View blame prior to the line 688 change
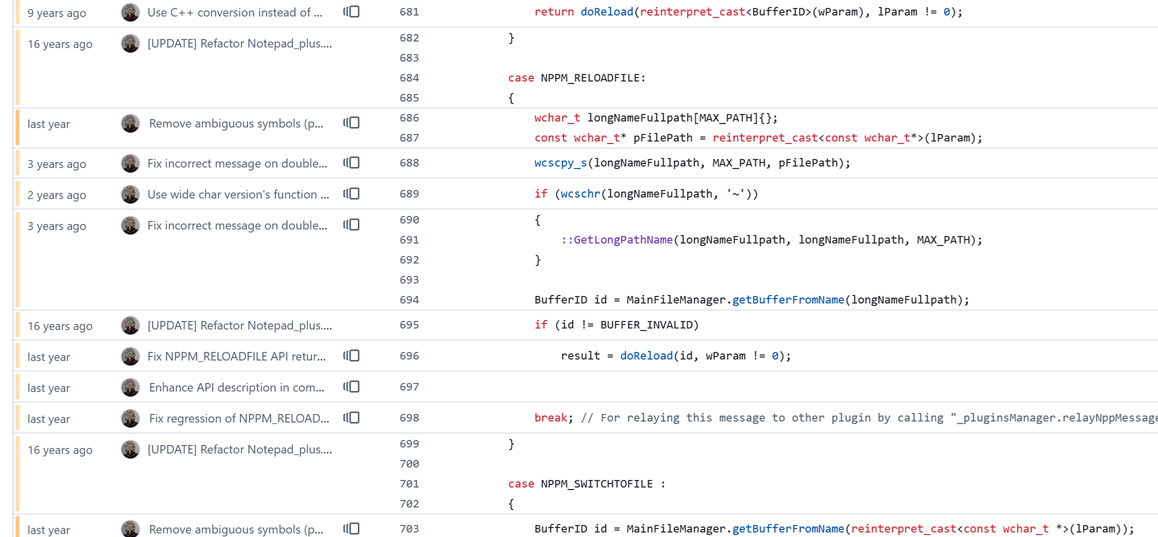The width and height of the screenshot is (1158, 537). point(352,163)
